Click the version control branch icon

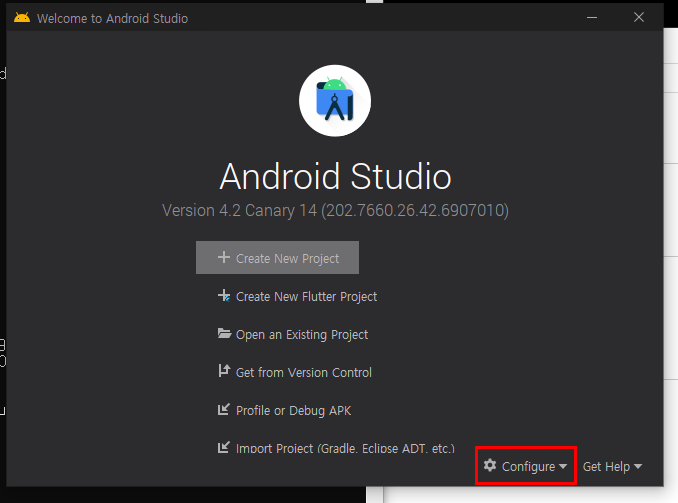point(224,371)
